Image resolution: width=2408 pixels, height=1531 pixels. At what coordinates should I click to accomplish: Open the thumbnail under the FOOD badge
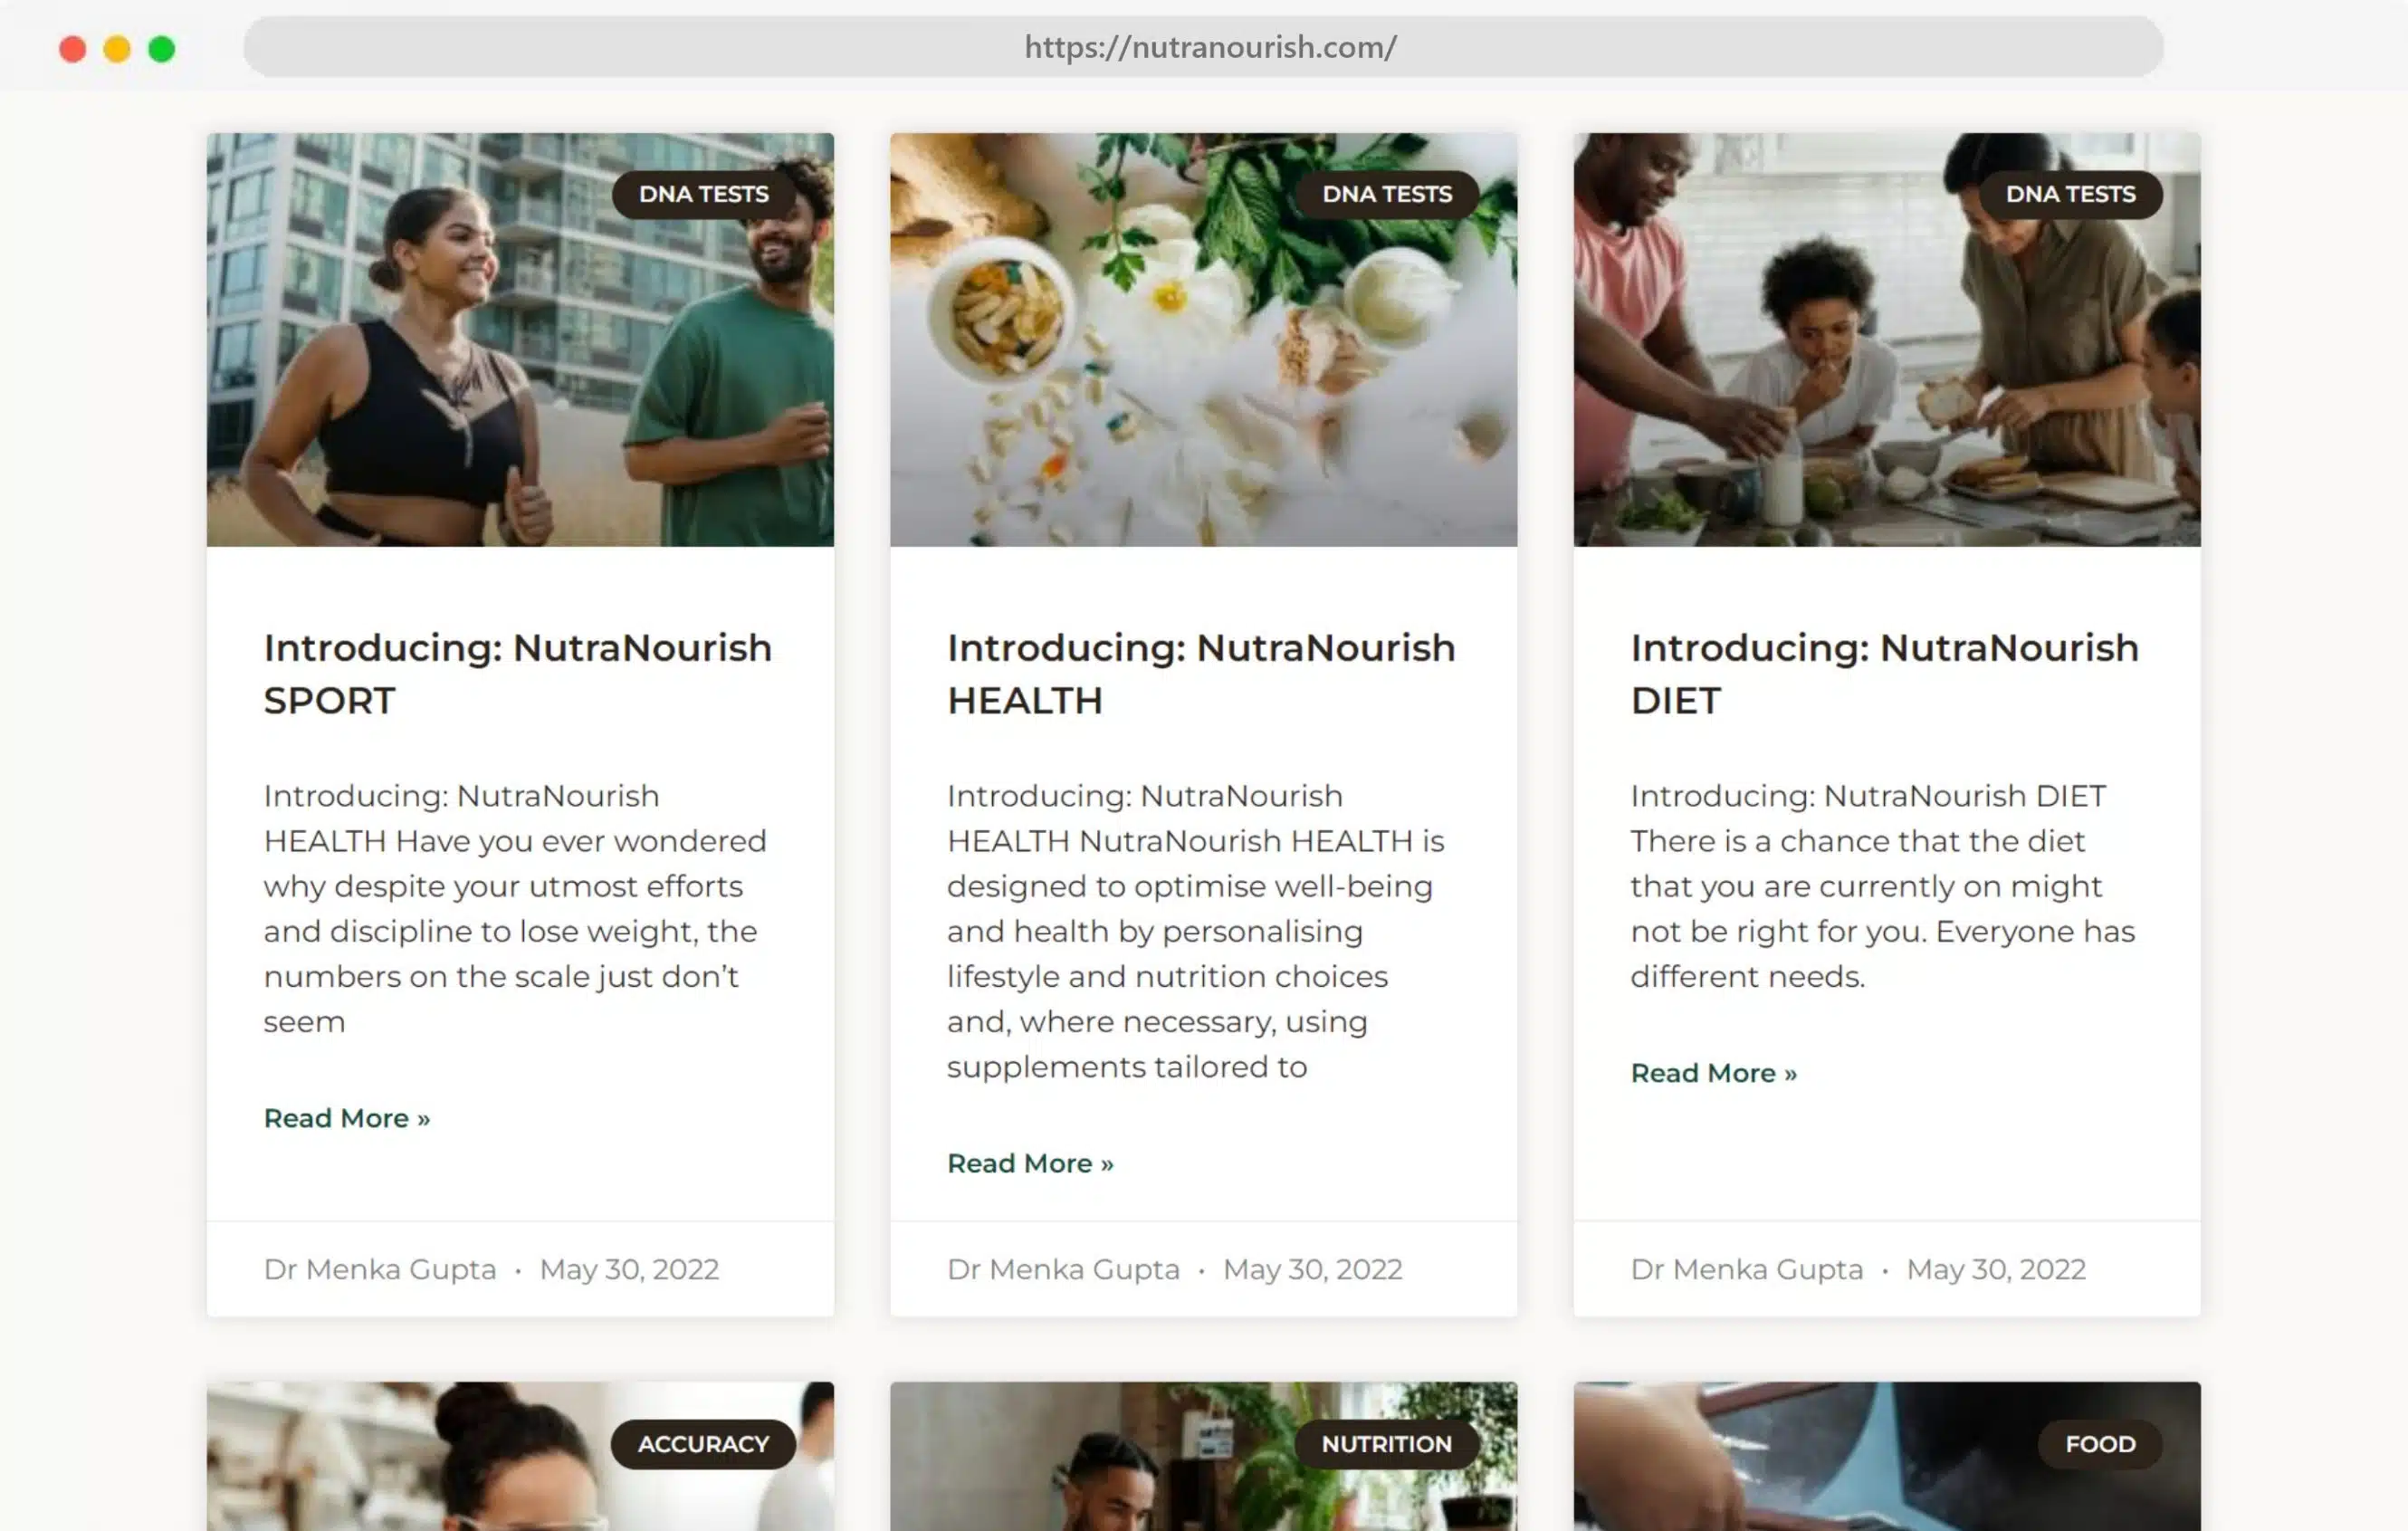(1887, 1457)
